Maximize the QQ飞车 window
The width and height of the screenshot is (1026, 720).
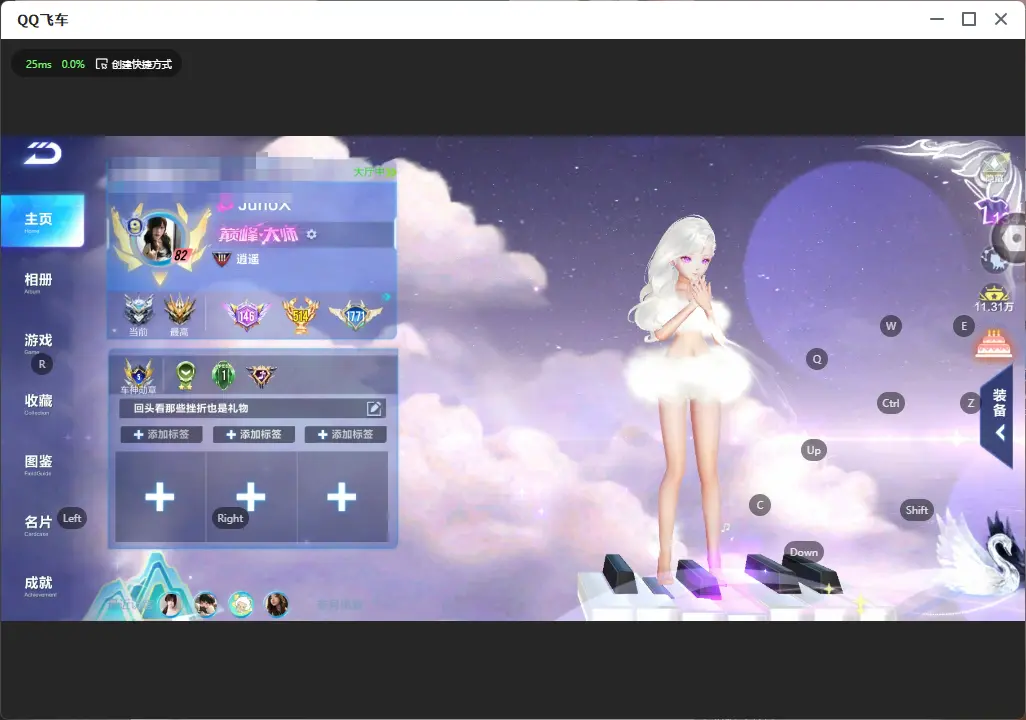pos(969,20)
